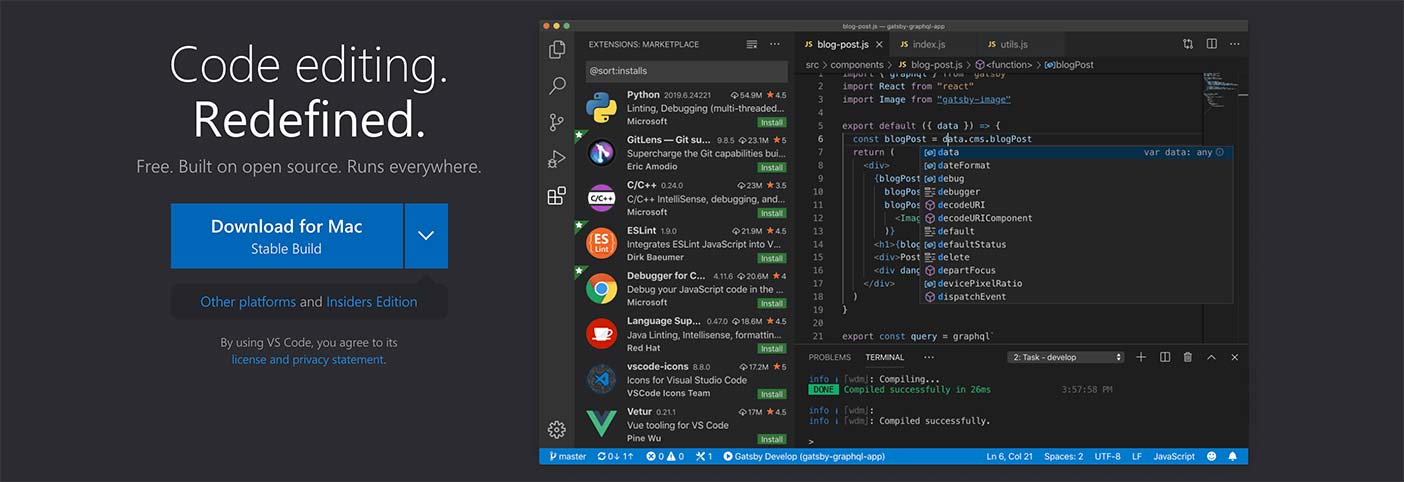The height and width of the screenshot is (482, 1404).
Task: Click errors and warnings count in status bar
Action: [665, 456]
